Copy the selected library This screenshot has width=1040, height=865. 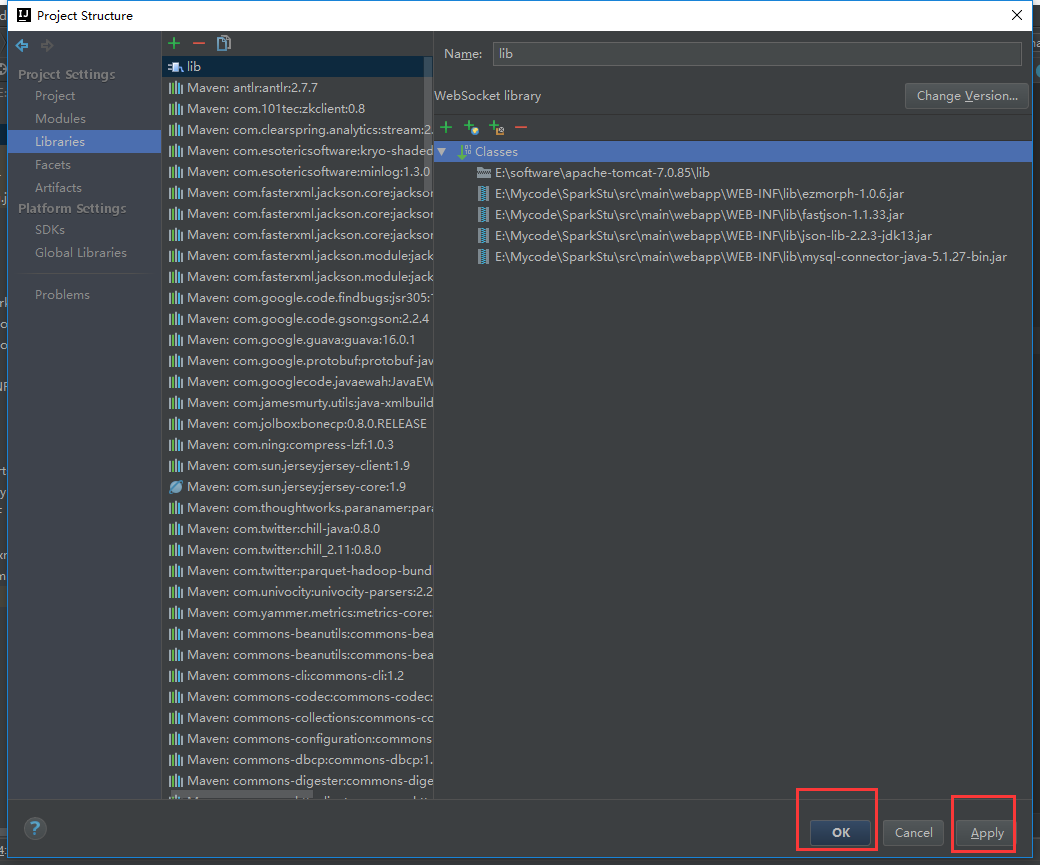[x=224, y=43]
